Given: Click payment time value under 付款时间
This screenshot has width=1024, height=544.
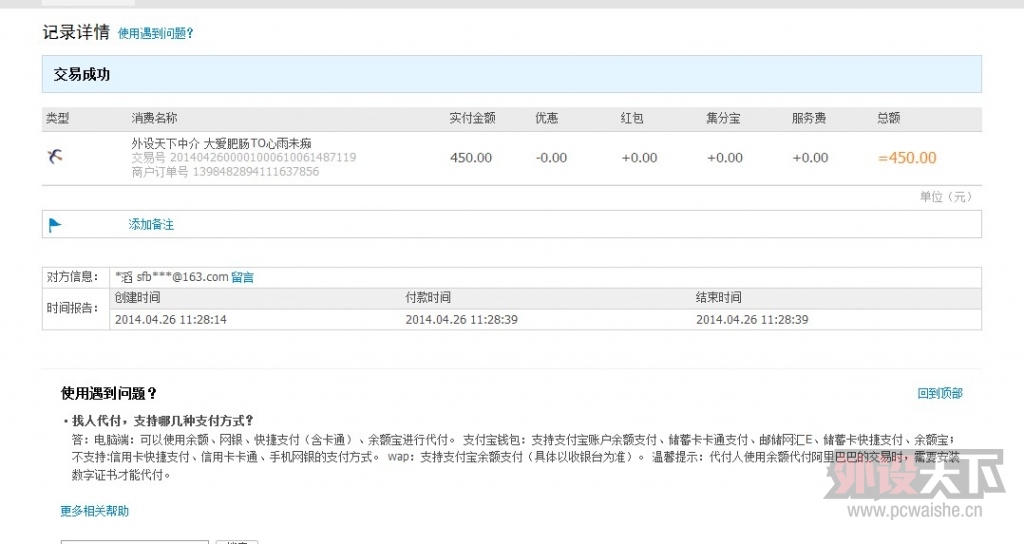Looking at the screenshot, I should pyautogui.click(x=461, y=320).
